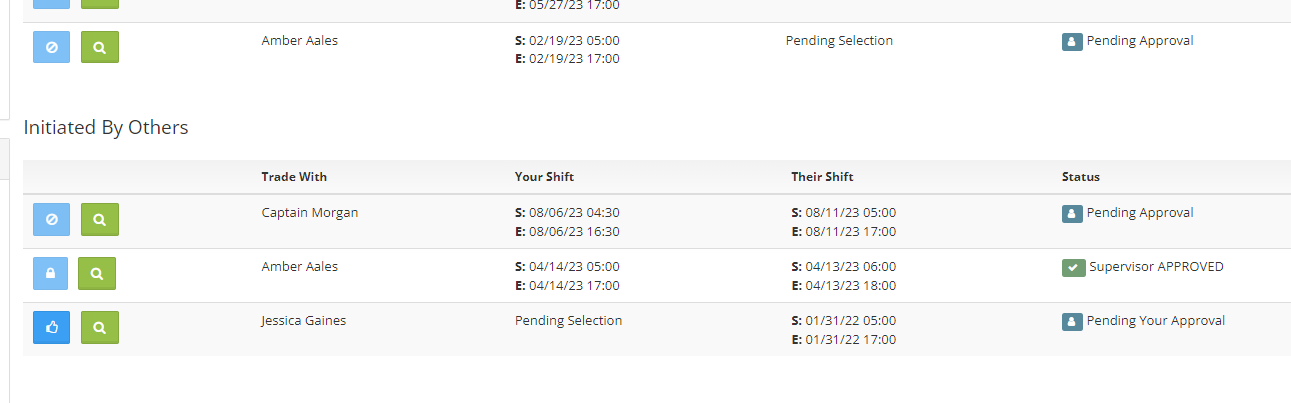Select the Captain Morgan name
Image resolution: width=1291 pixels, height=403 pixels.
pyautogui.click(x=309, y=213)
